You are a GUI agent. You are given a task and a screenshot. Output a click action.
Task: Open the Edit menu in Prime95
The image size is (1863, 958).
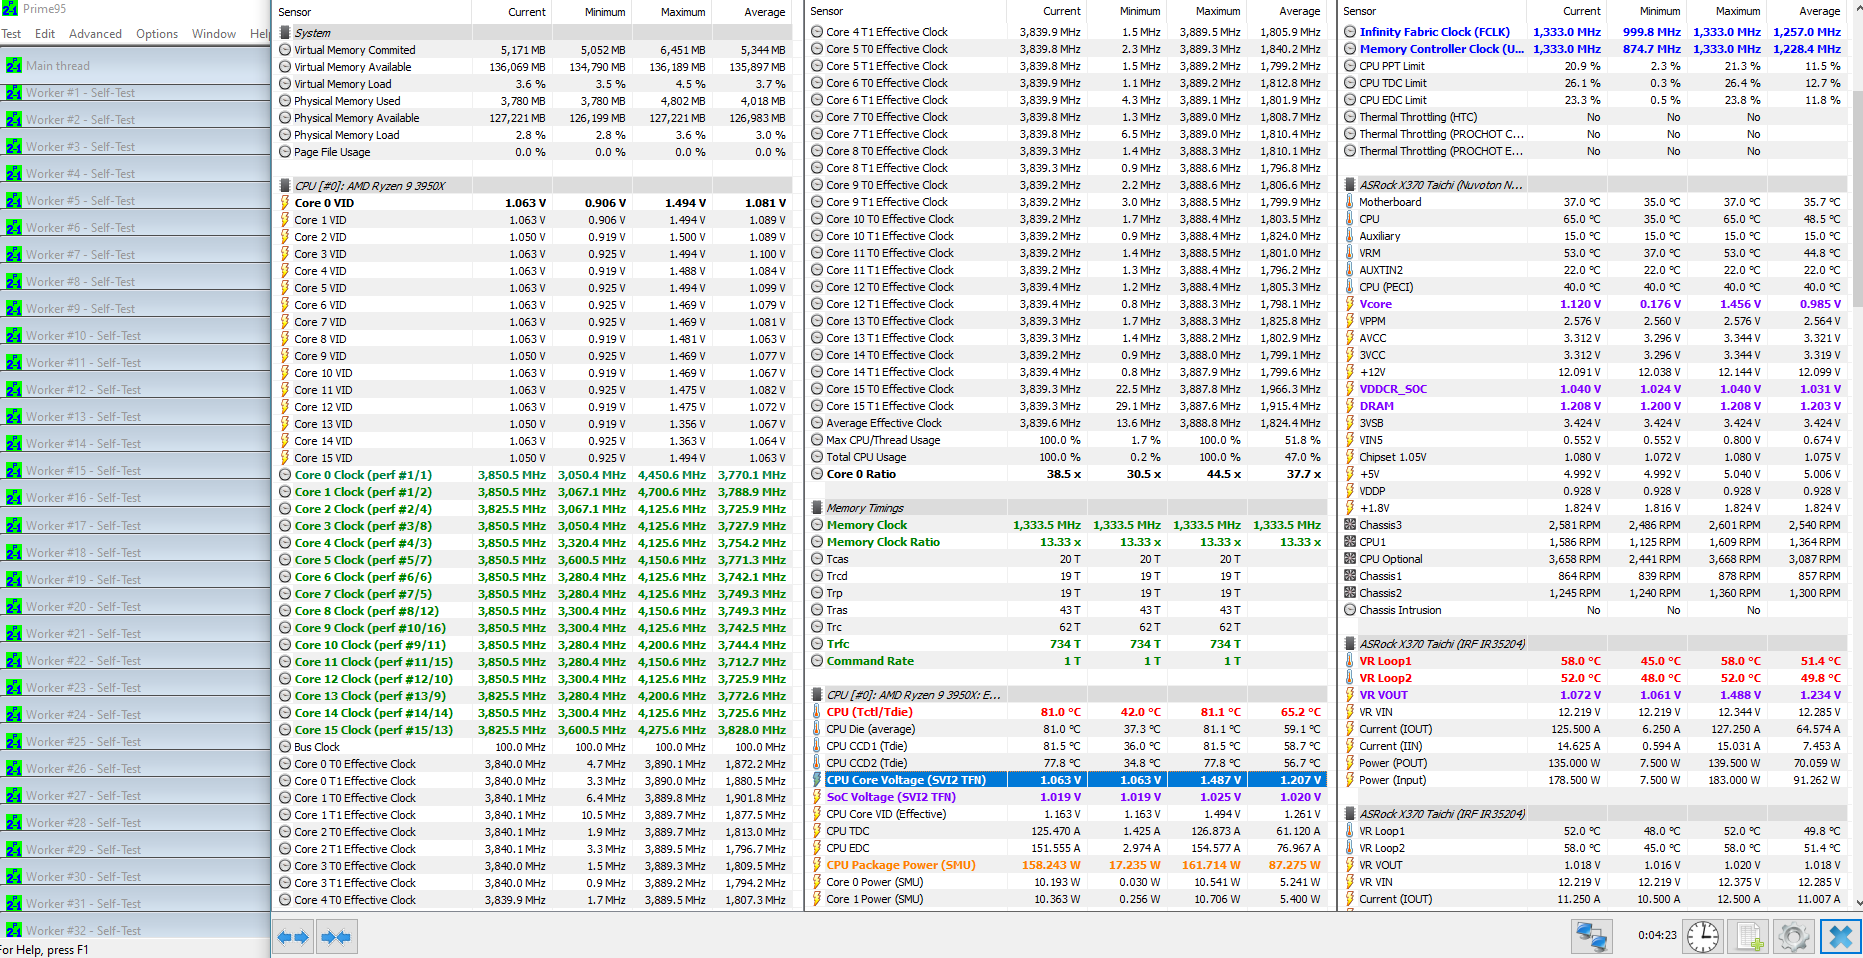point(45,34)
